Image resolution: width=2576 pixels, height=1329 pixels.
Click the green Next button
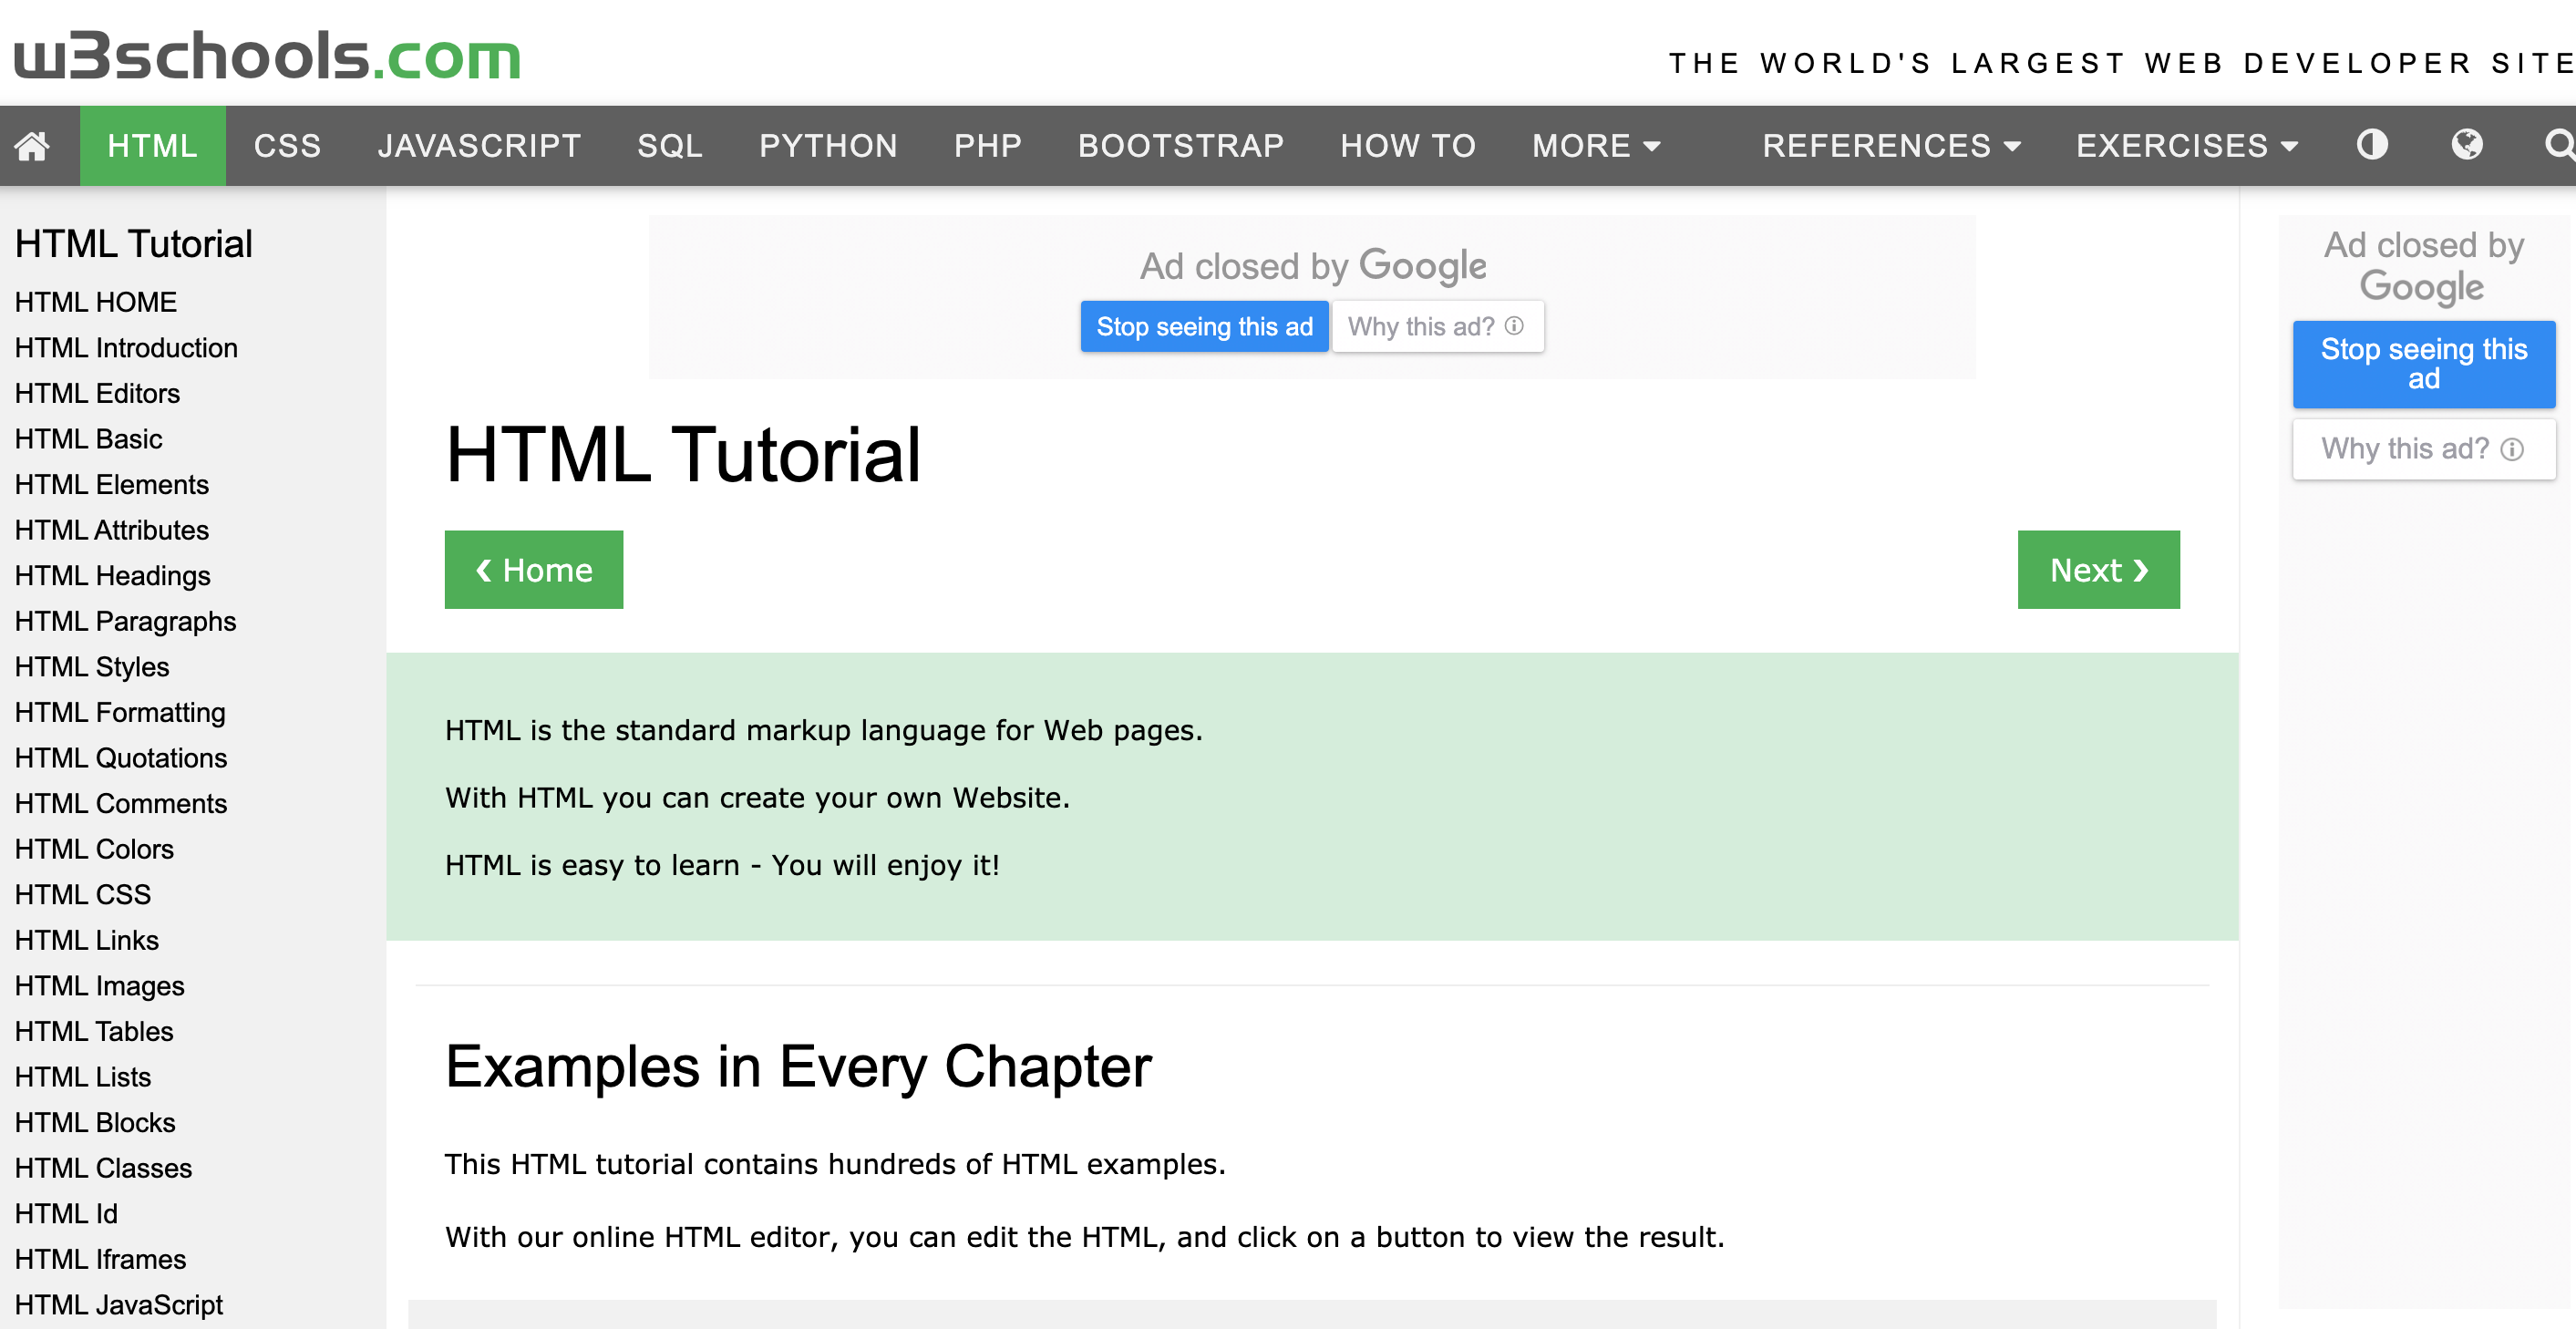click(x=2098, y=569)
